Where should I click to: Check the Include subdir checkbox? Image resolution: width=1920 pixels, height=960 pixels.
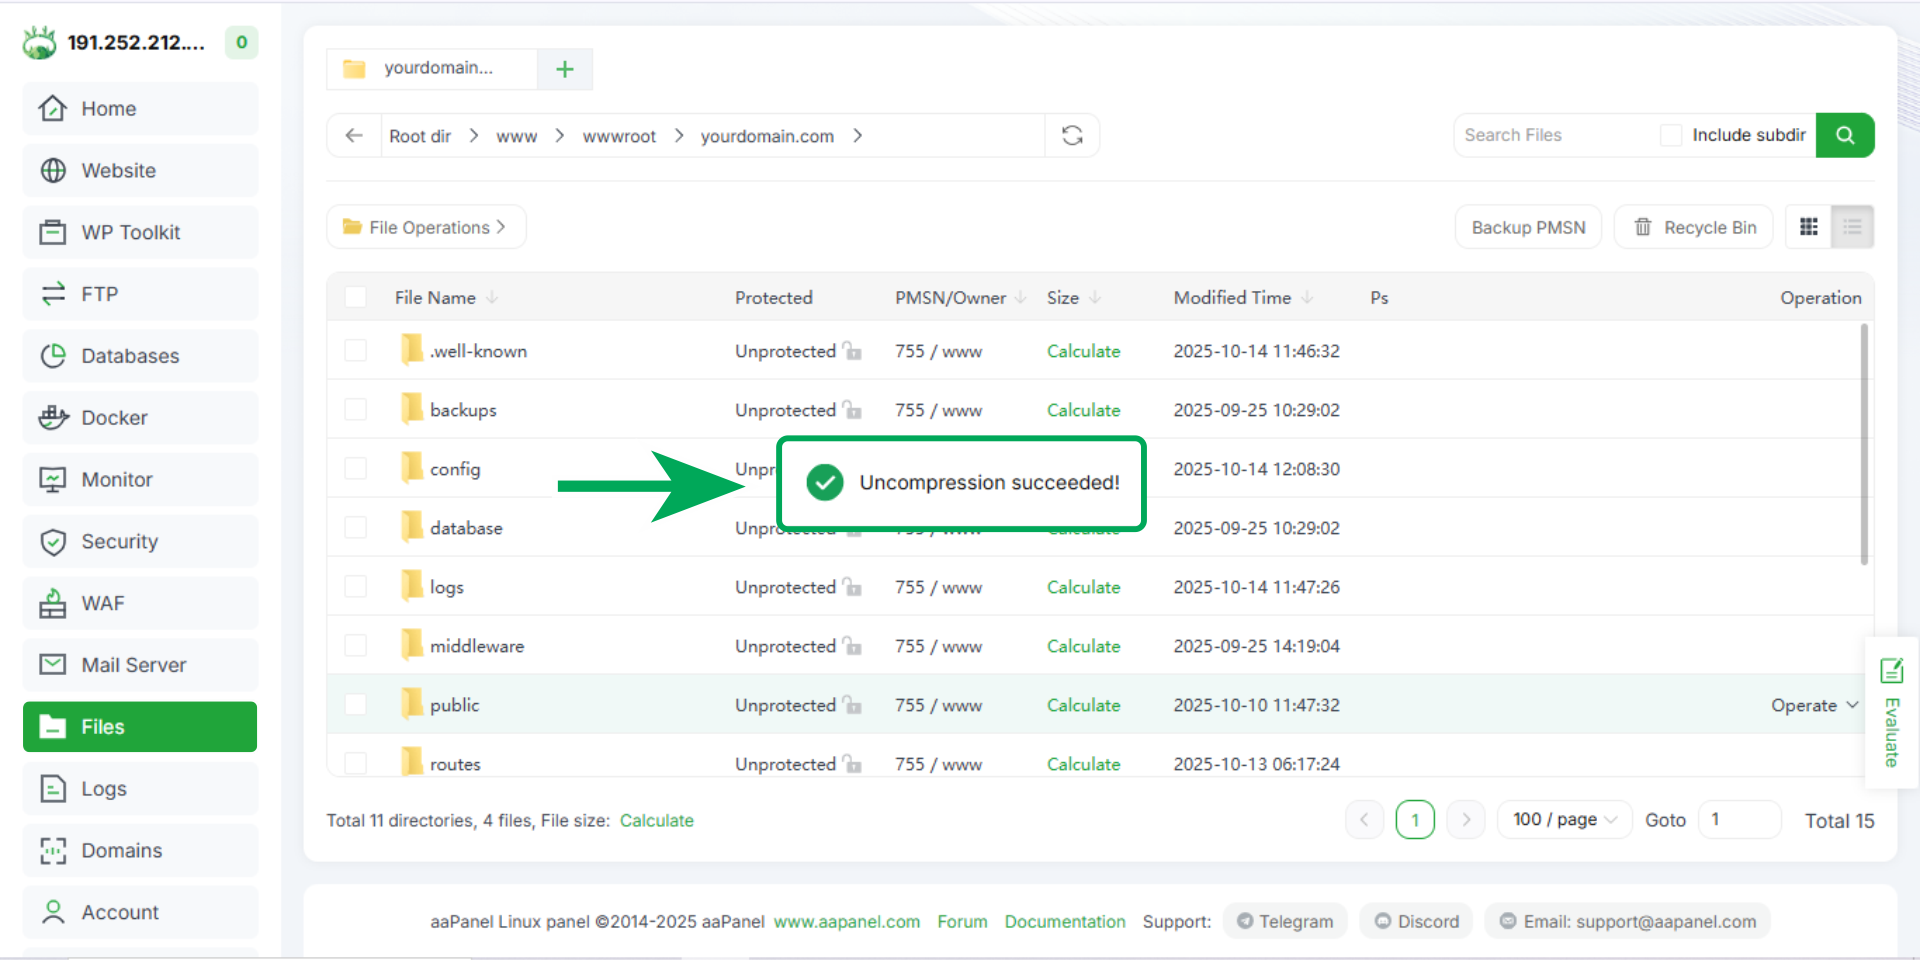(1671, 135)
